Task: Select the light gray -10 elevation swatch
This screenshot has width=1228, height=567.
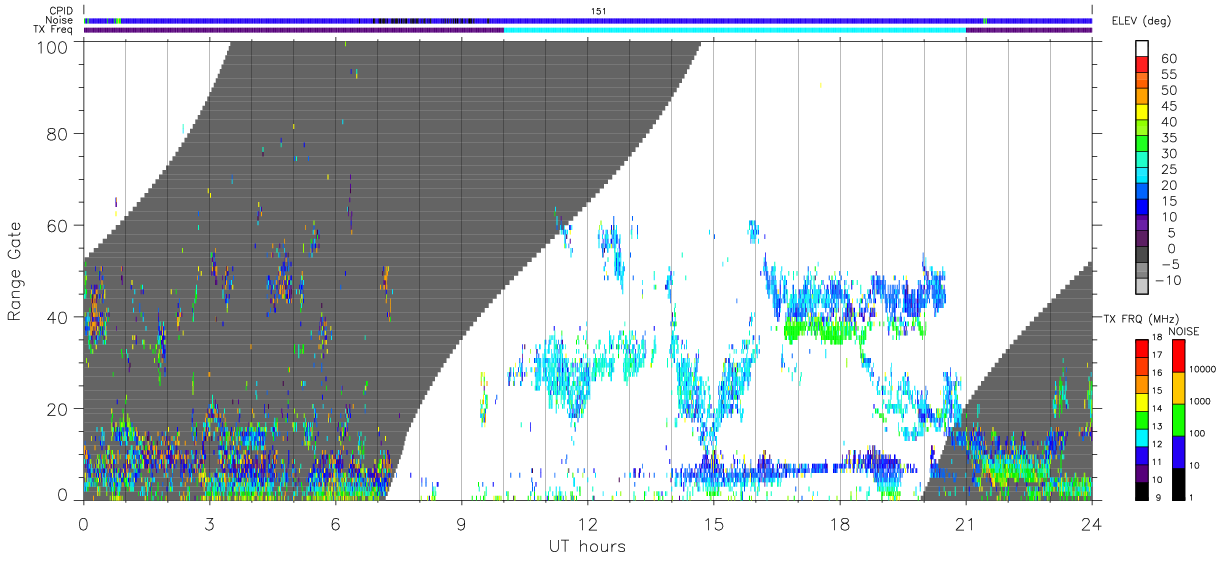Action: 1143,285
